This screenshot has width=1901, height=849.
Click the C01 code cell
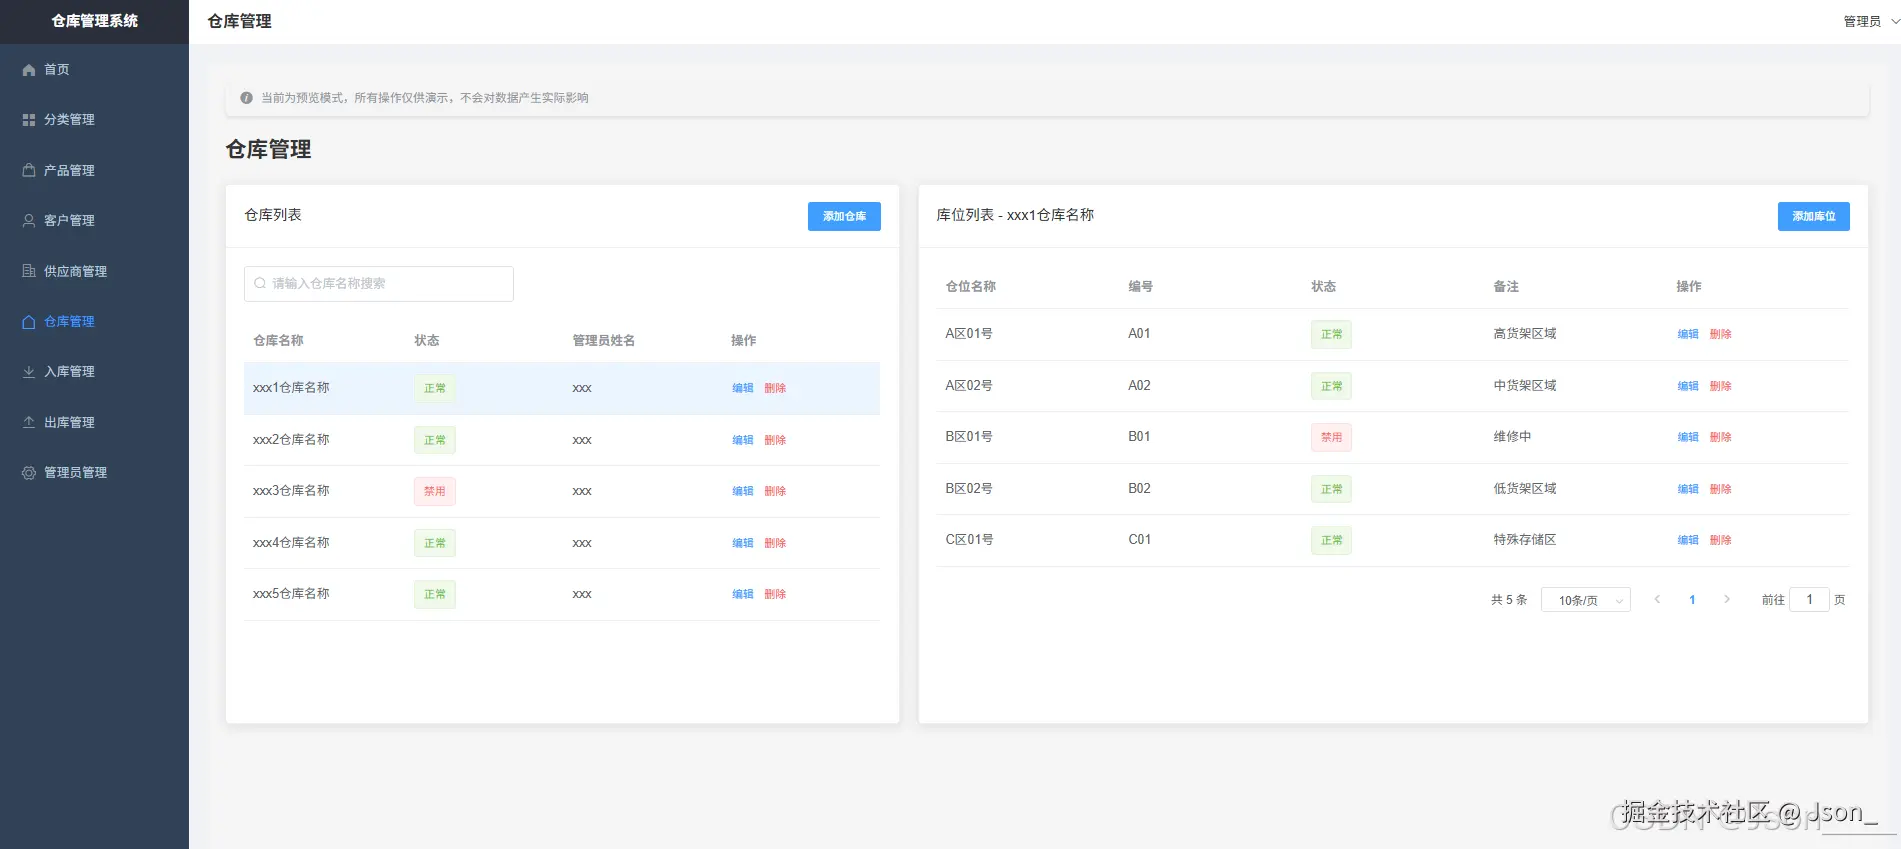1139,540
